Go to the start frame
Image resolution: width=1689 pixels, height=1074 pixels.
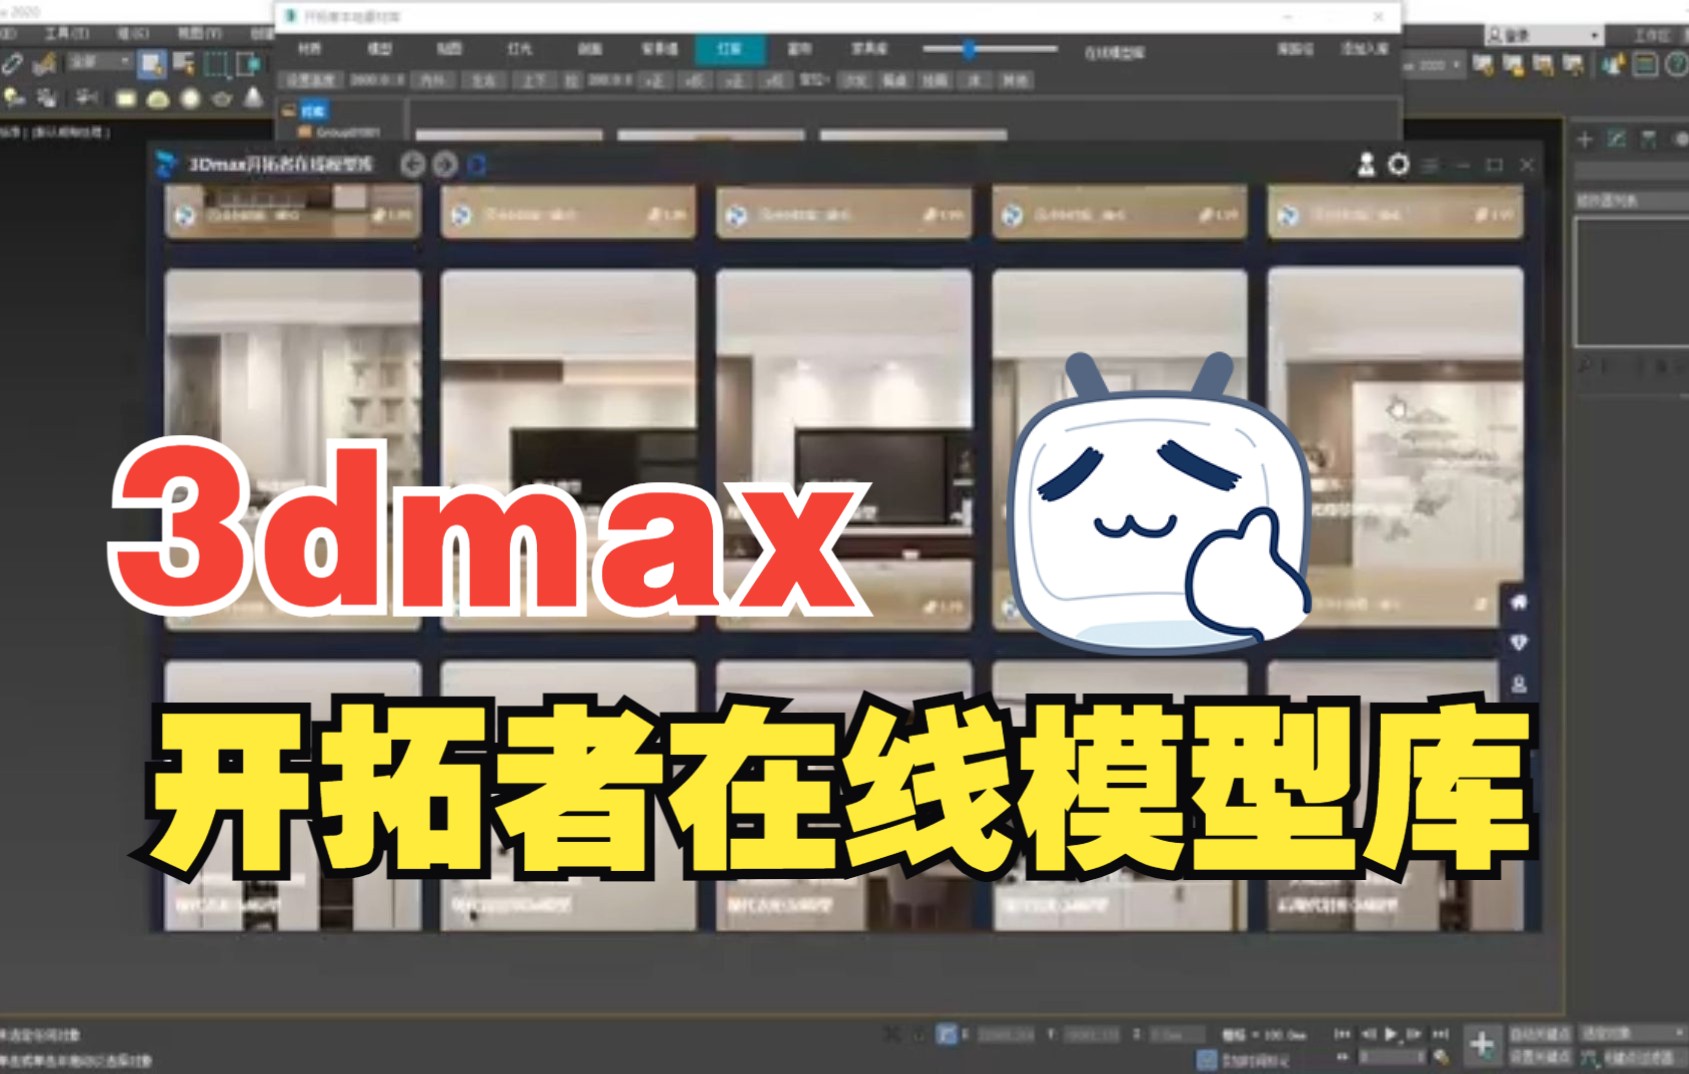1343,1033
